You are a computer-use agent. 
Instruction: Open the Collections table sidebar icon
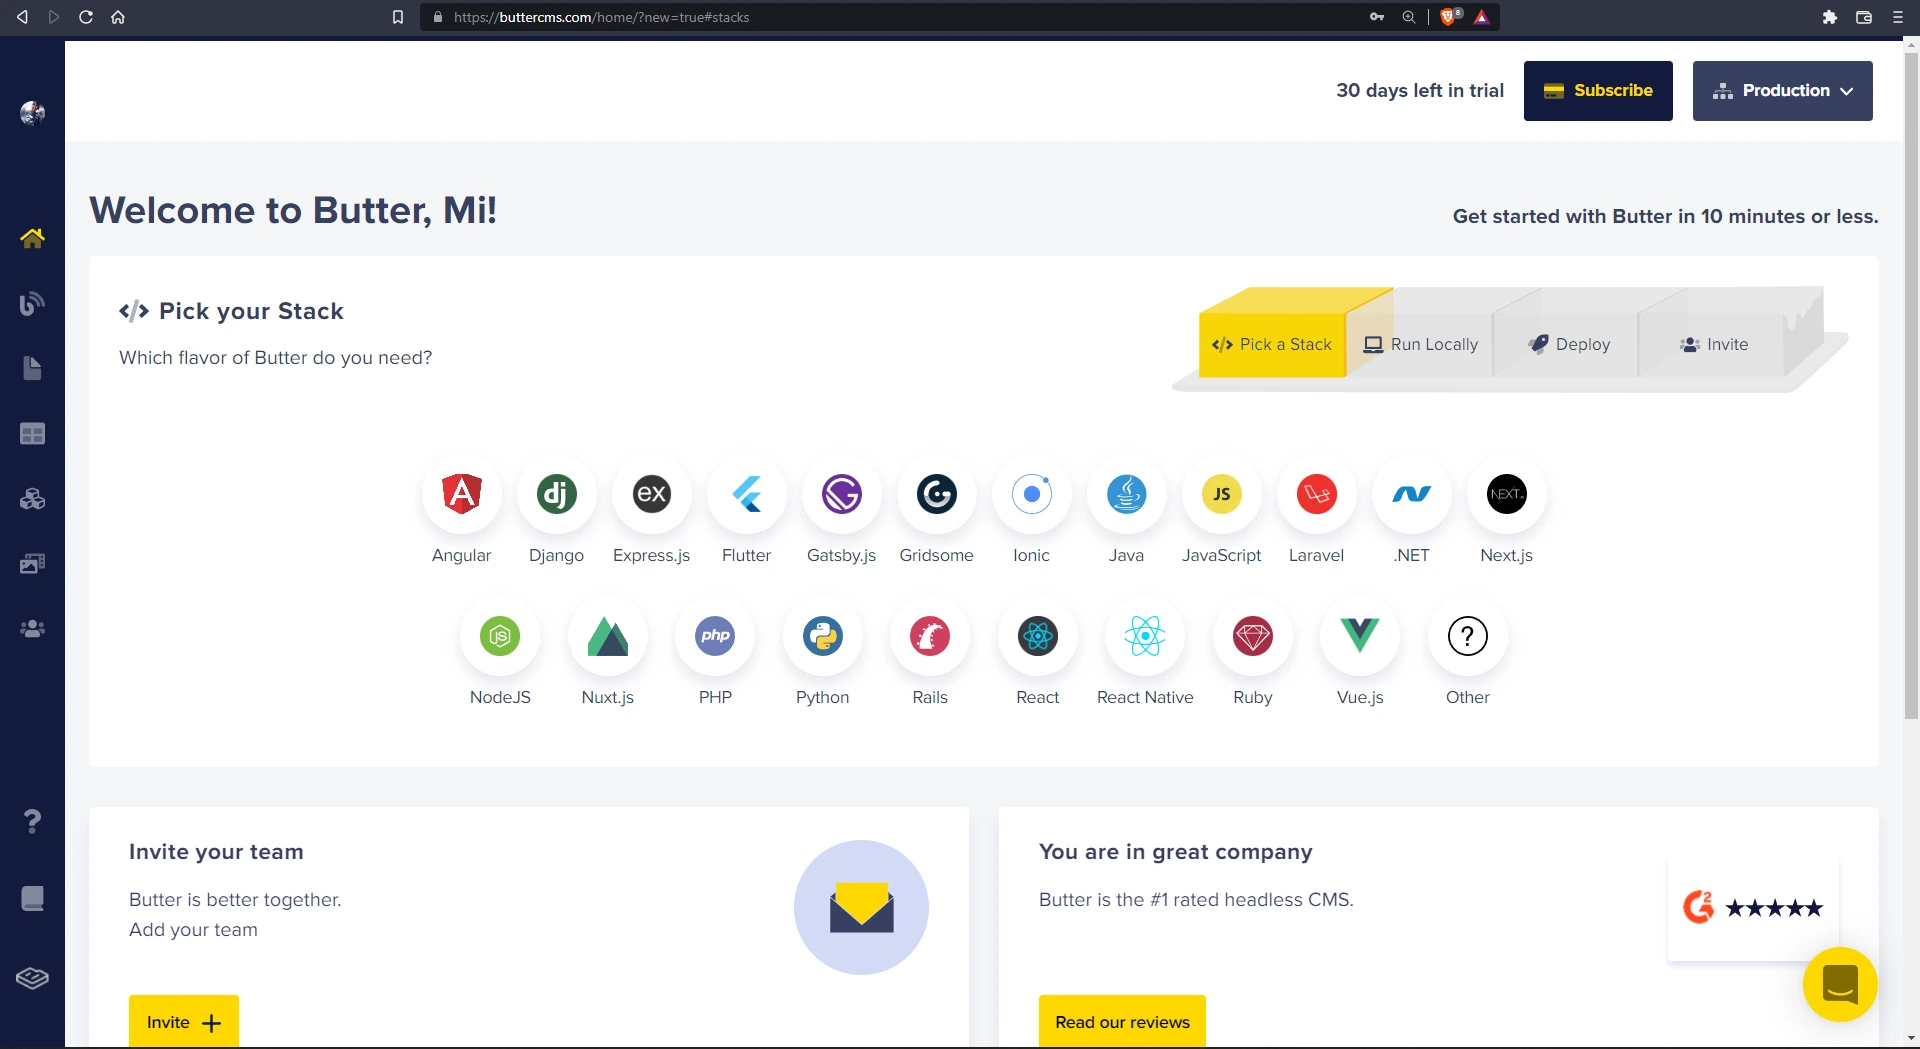click(32, 433)
